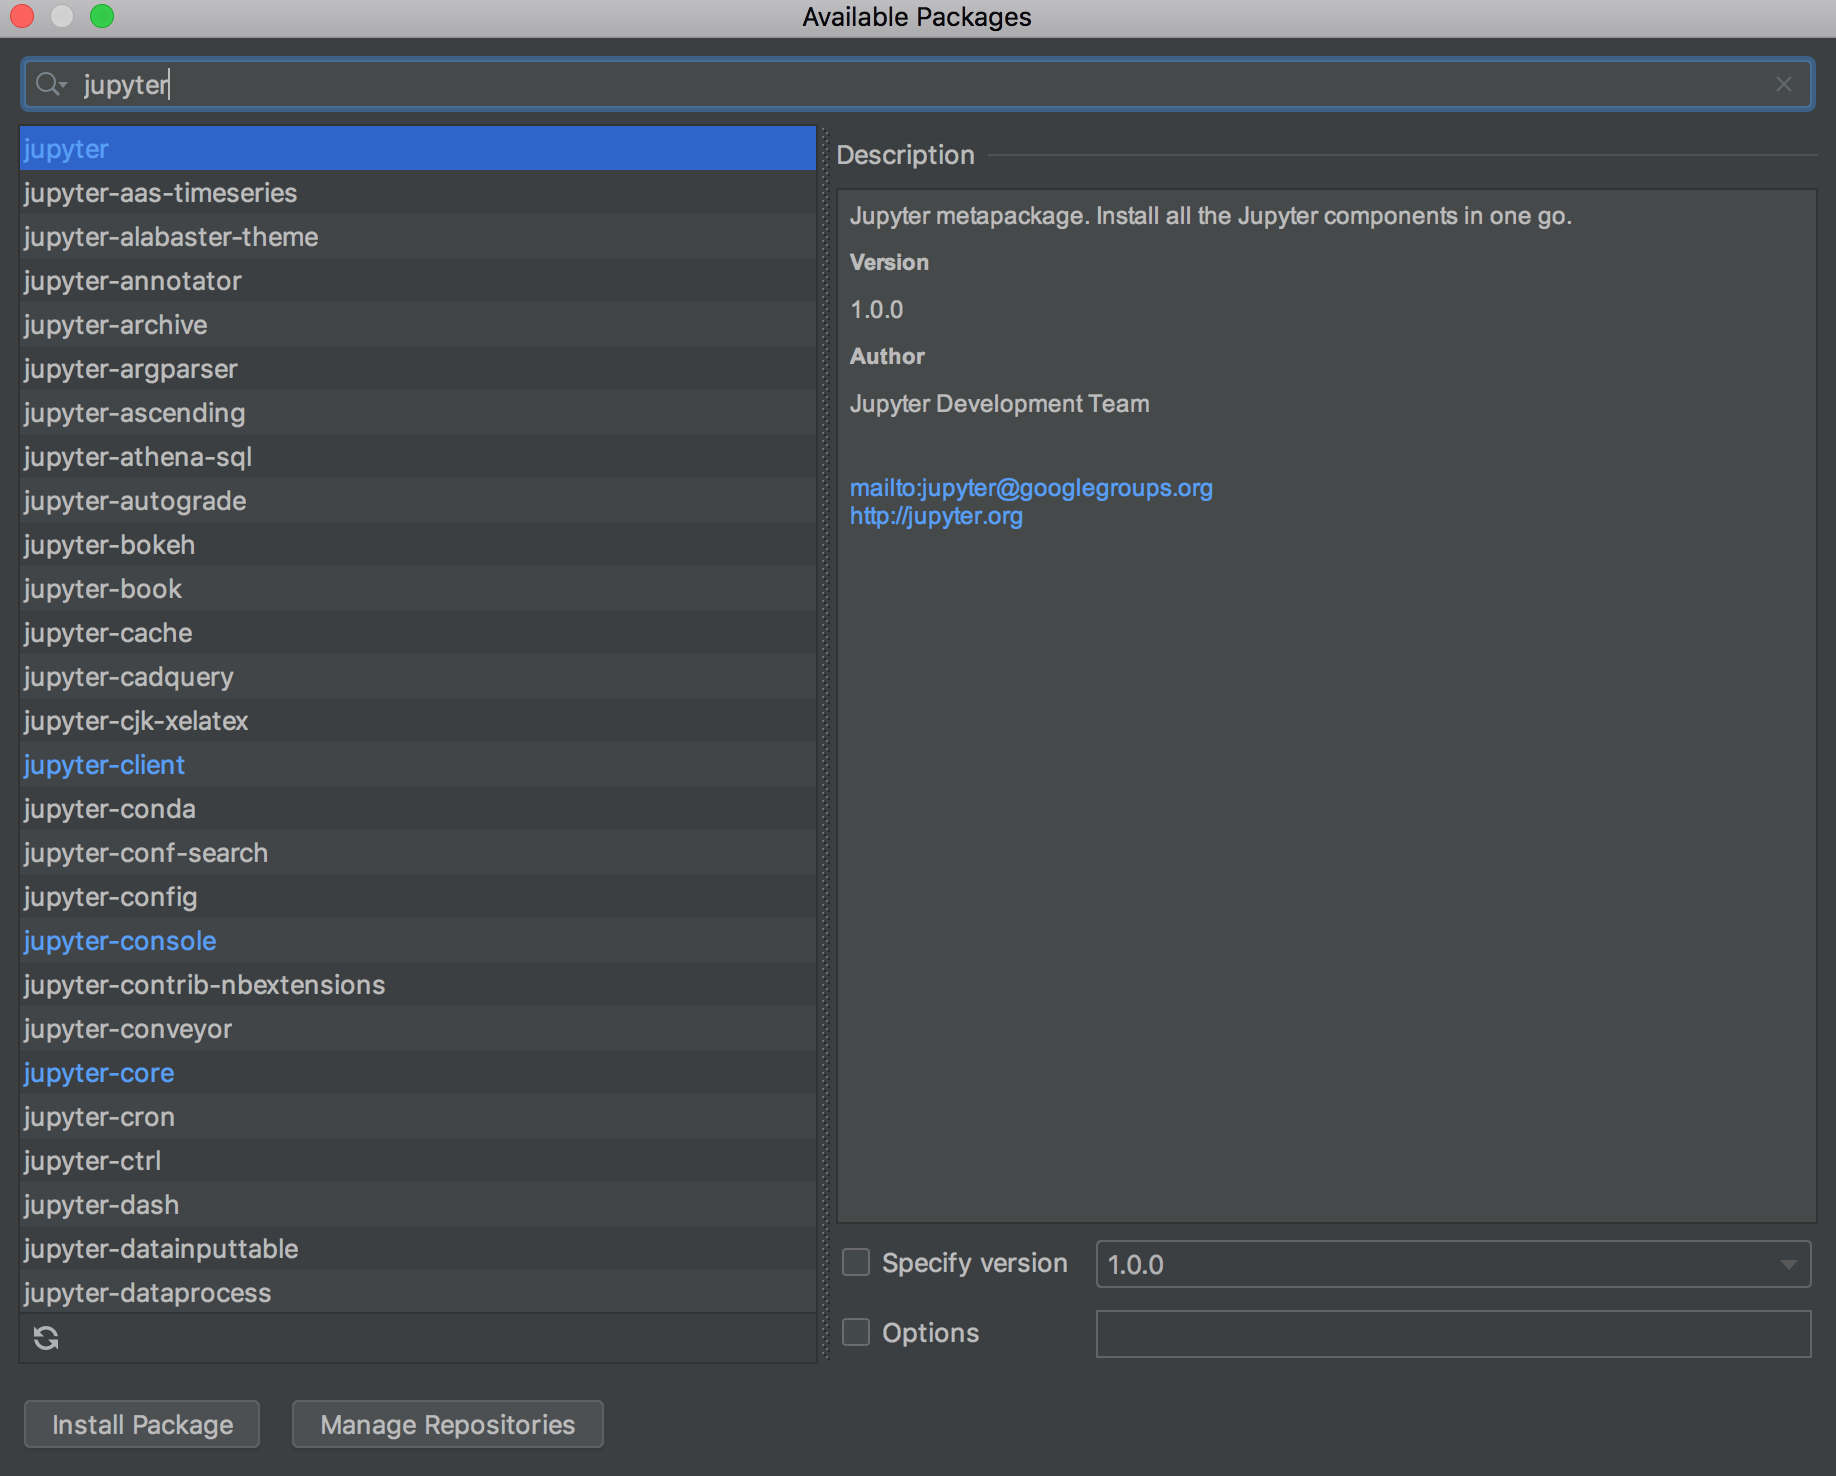Open the version 1.0.0 dropdown
The image size is (1836, 1476).
click(x=1453, y=1264)
